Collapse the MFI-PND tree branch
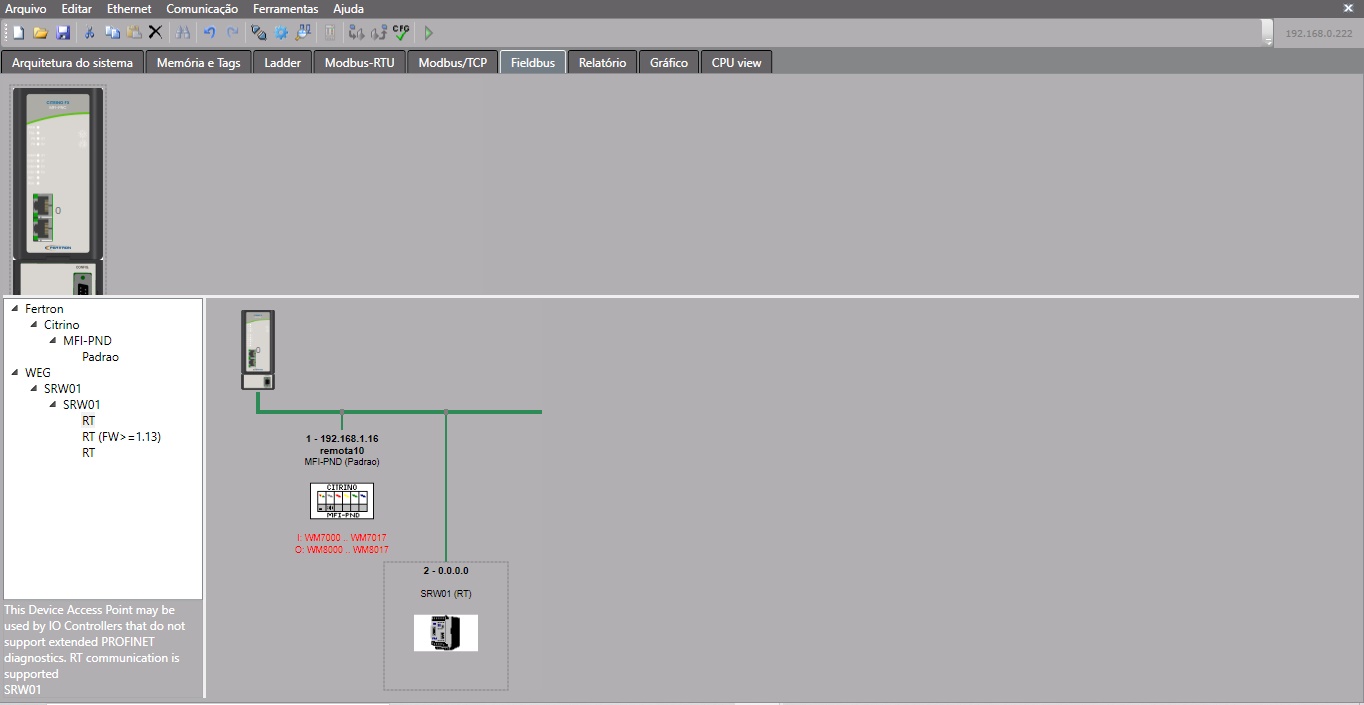The width and height of the screenshot is (1364, 705). (x=53, y=341)
